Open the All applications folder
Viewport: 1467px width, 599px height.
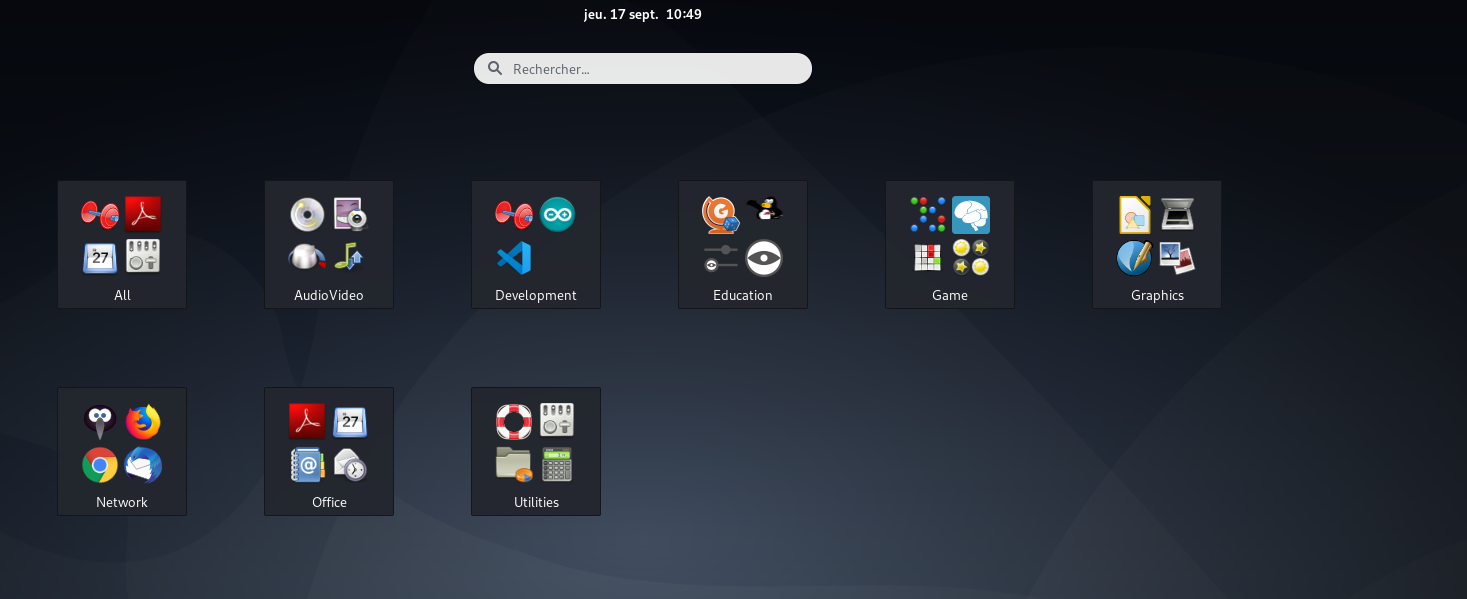[122, 245]
